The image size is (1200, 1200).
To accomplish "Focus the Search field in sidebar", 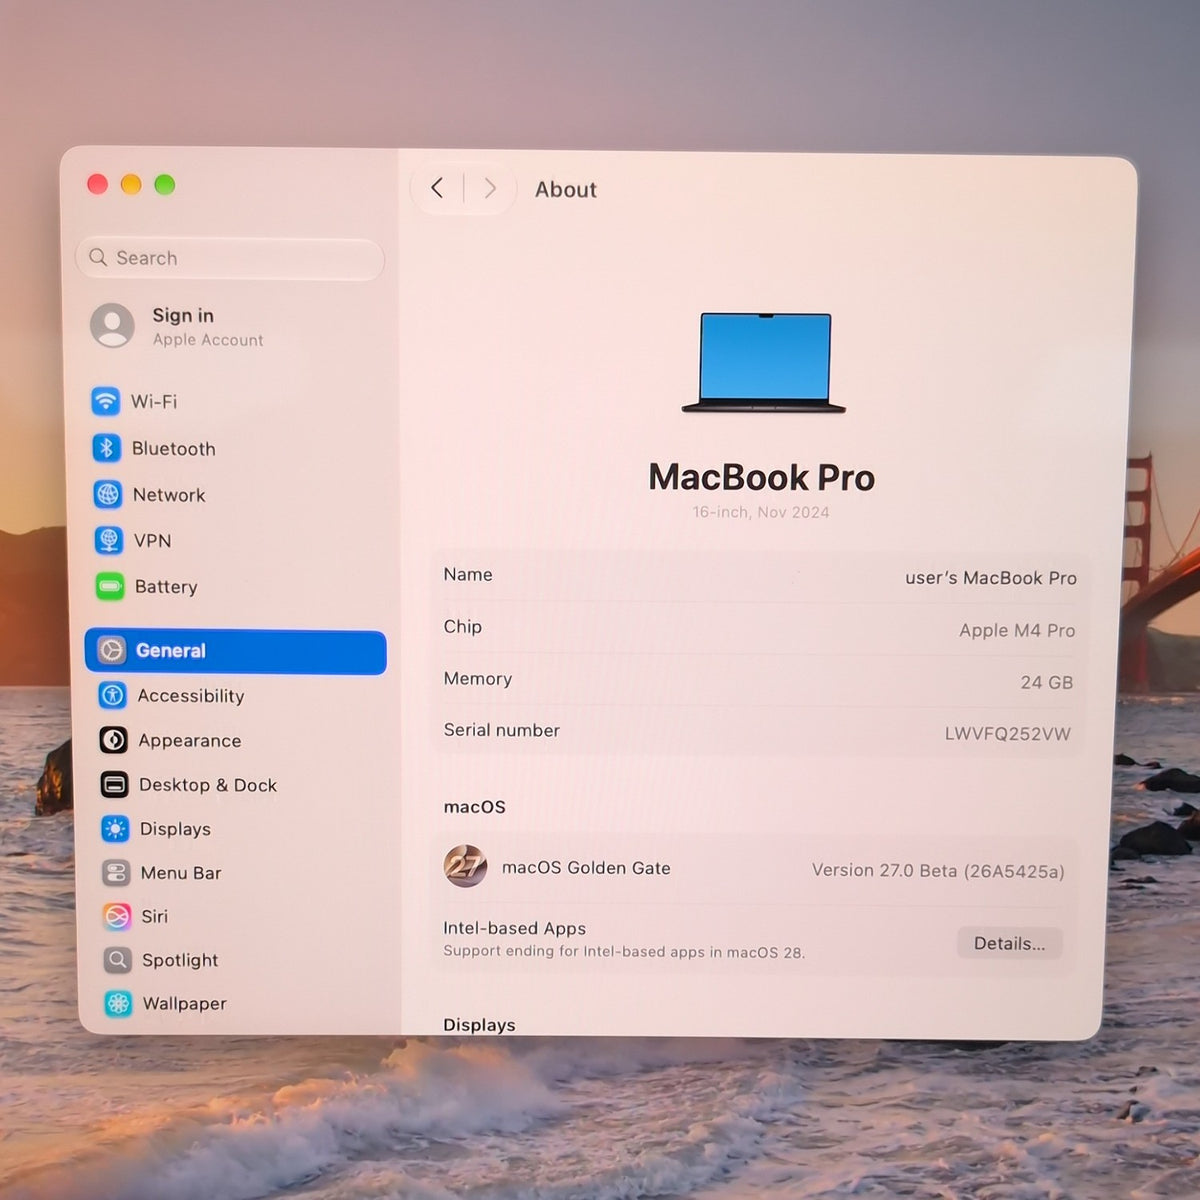I will tap(230, 258).
